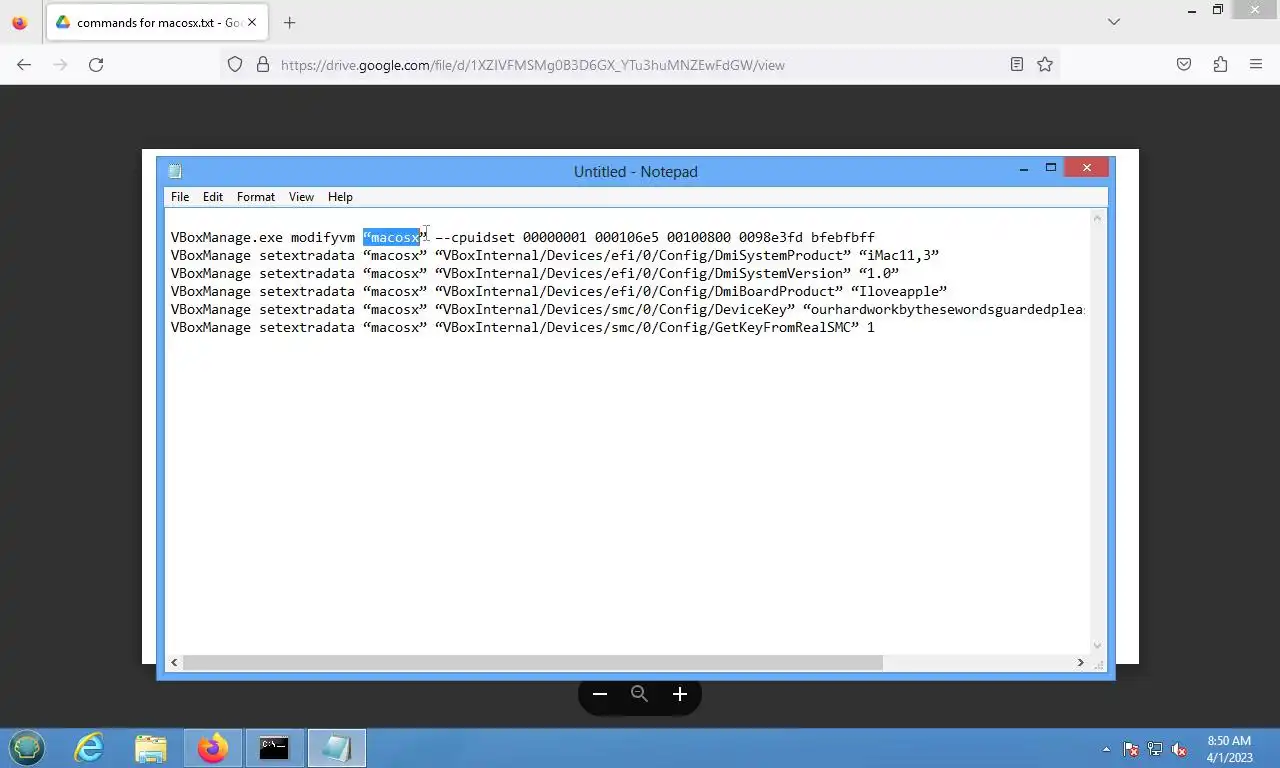Click the Notepad vertical scroll down arrow
The image size is (1280, 768).
[1097, 646]
